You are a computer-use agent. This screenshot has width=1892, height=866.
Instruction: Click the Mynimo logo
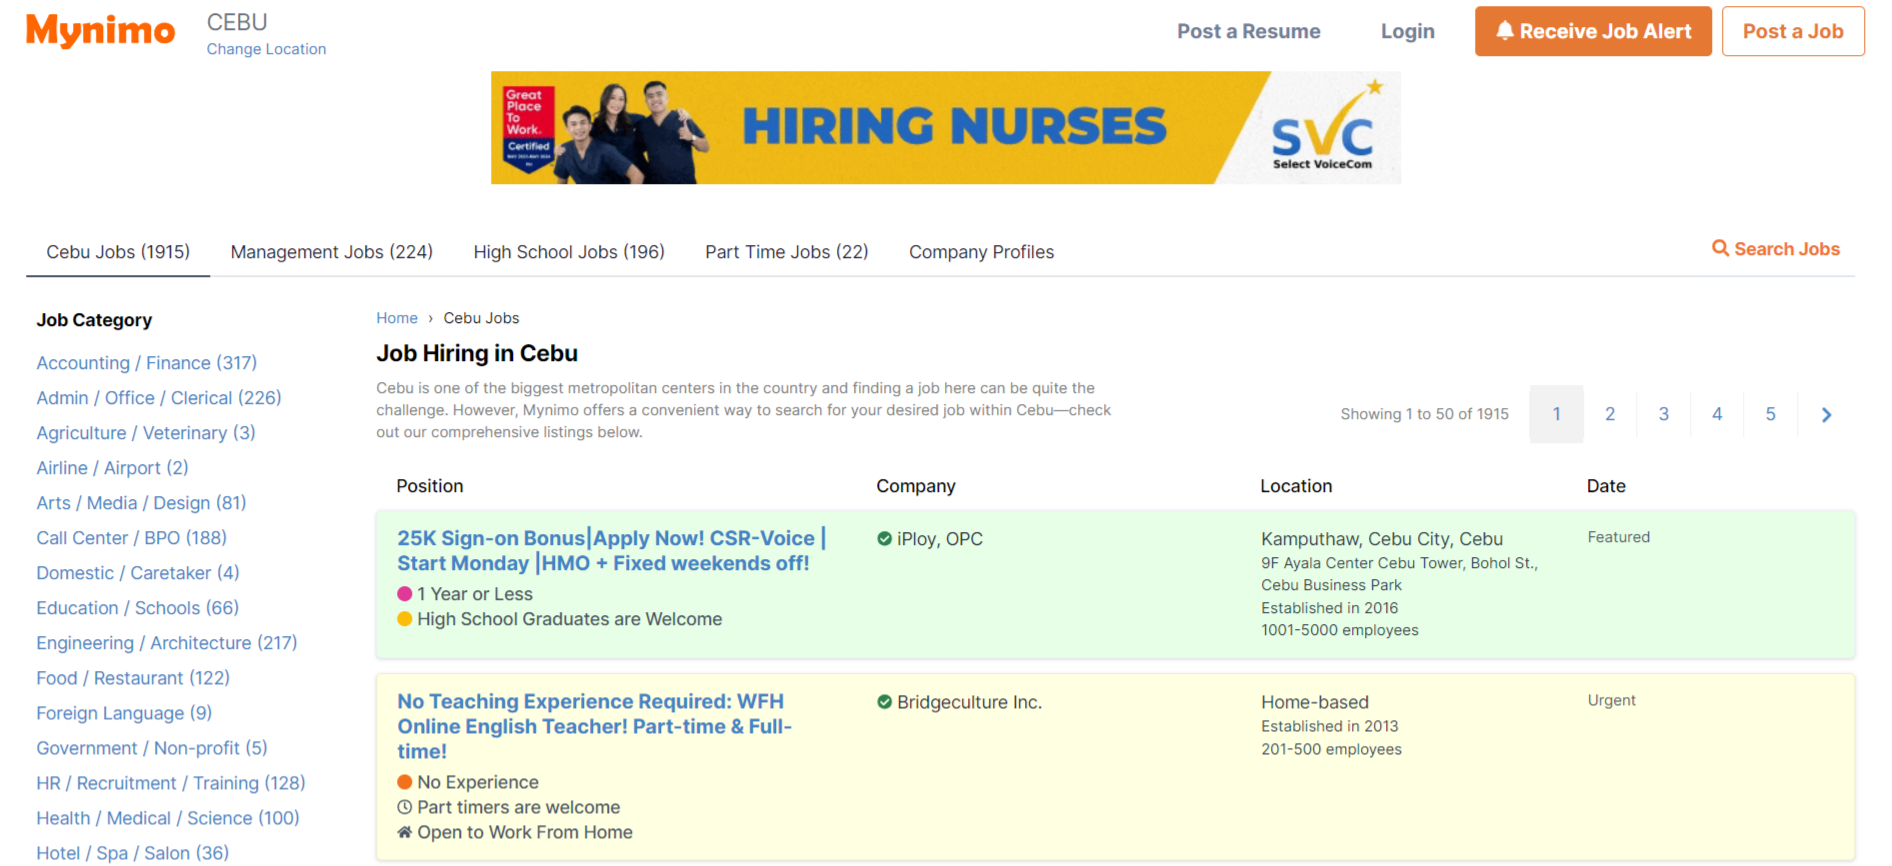(100, 31)
